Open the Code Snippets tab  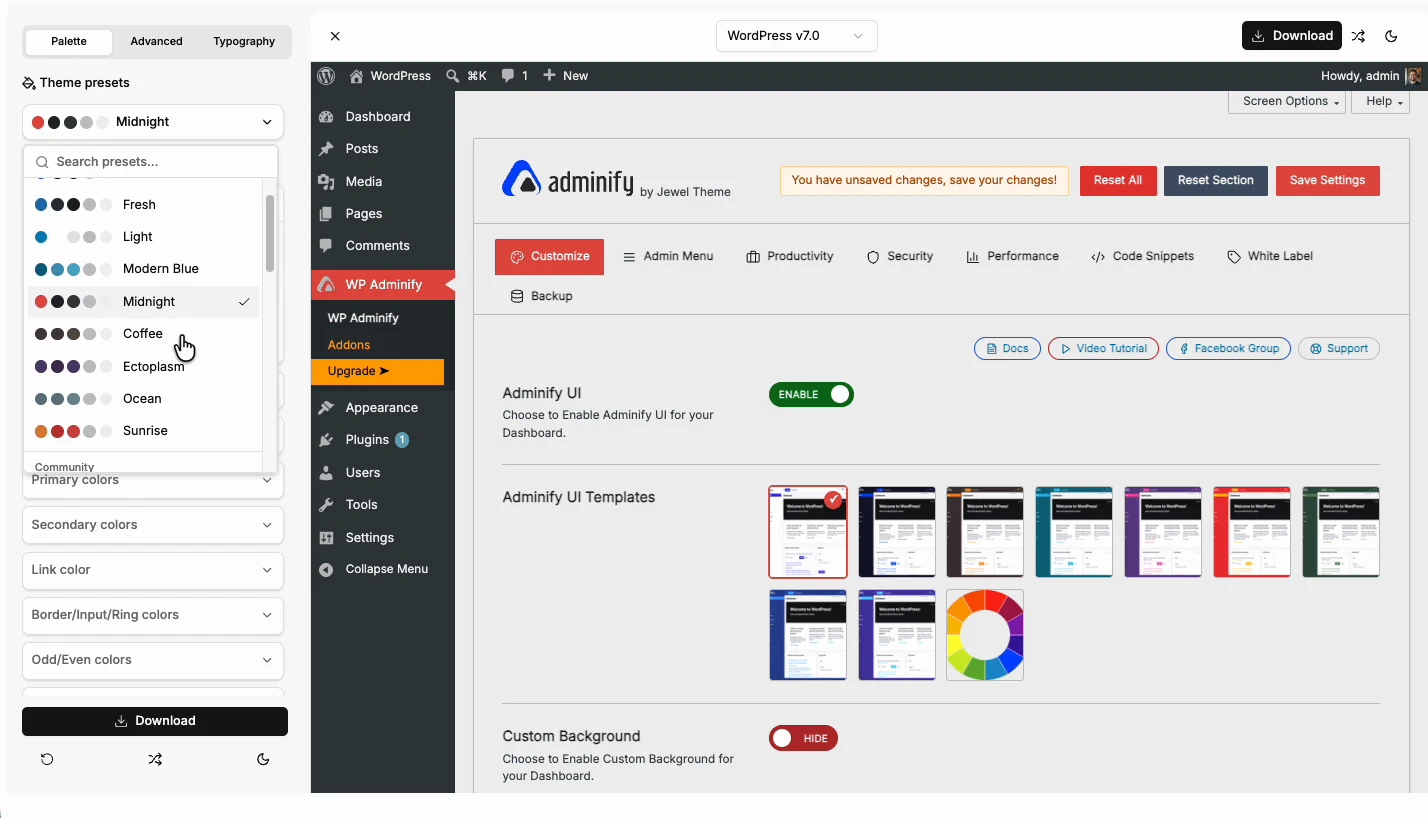pos(1142,256)
